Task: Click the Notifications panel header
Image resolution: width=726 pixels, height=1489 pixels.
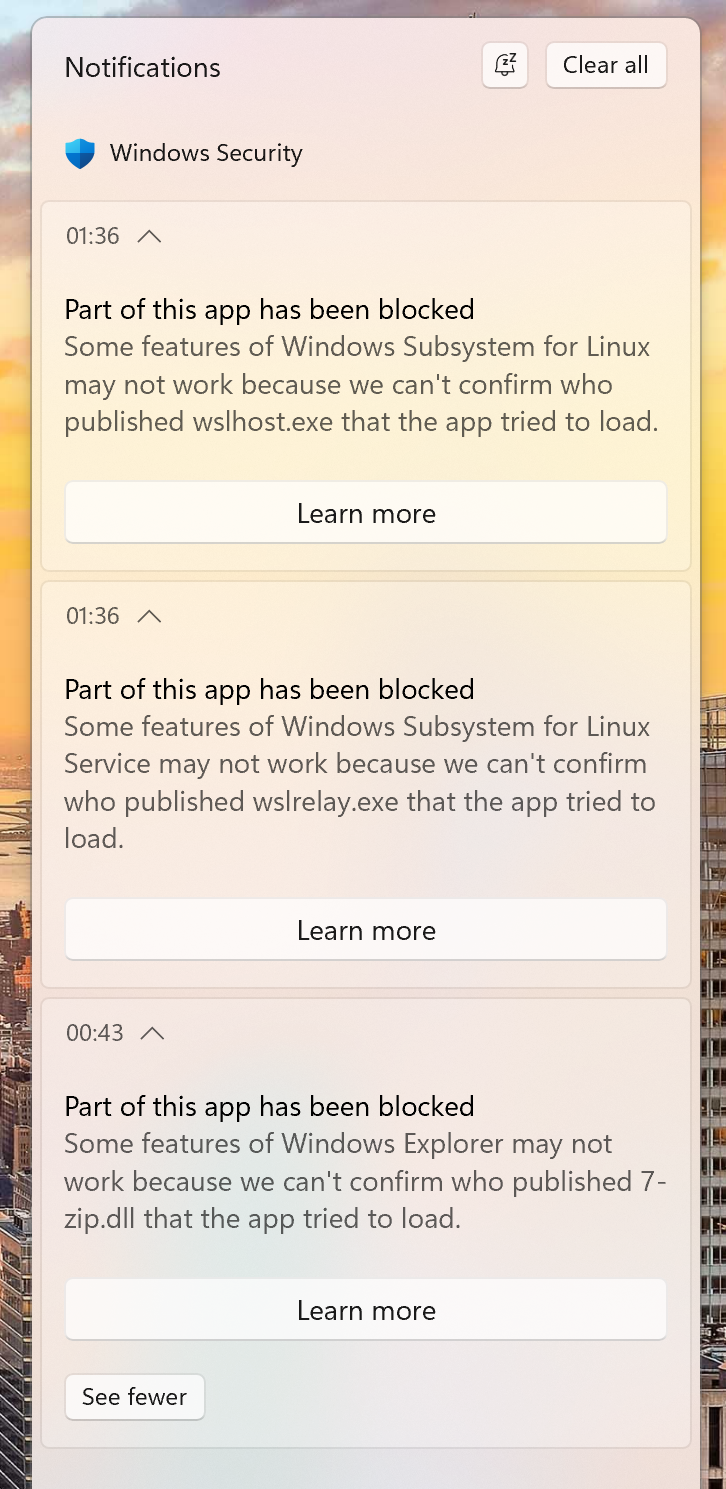Action: coord(142,67)
